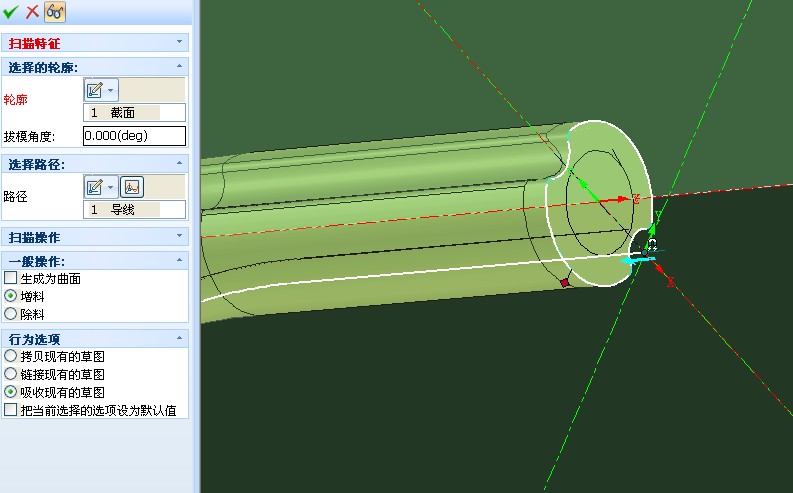
Task: Click the 拔模角度 input field
Action: pos(134,136)
